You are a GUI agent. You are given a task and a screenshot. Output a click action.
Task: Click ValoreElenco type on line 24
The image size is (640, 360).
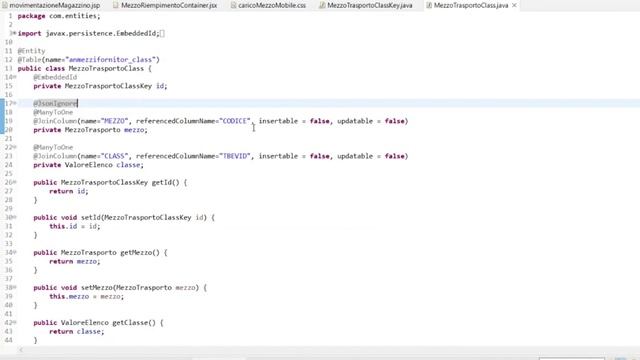(x=89, y=165)
